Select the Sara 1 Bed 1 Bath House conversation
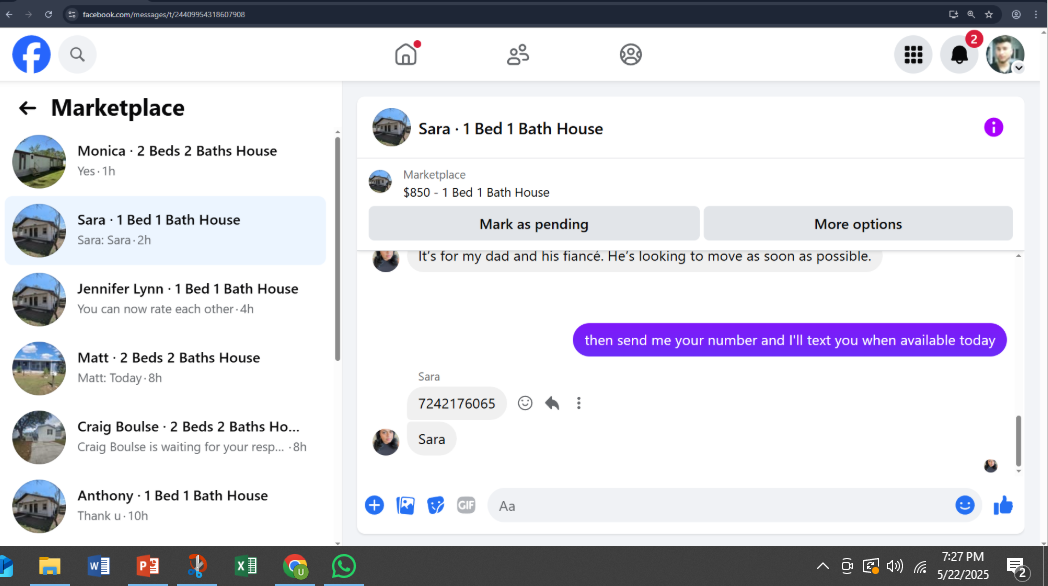 coord(165,230)
